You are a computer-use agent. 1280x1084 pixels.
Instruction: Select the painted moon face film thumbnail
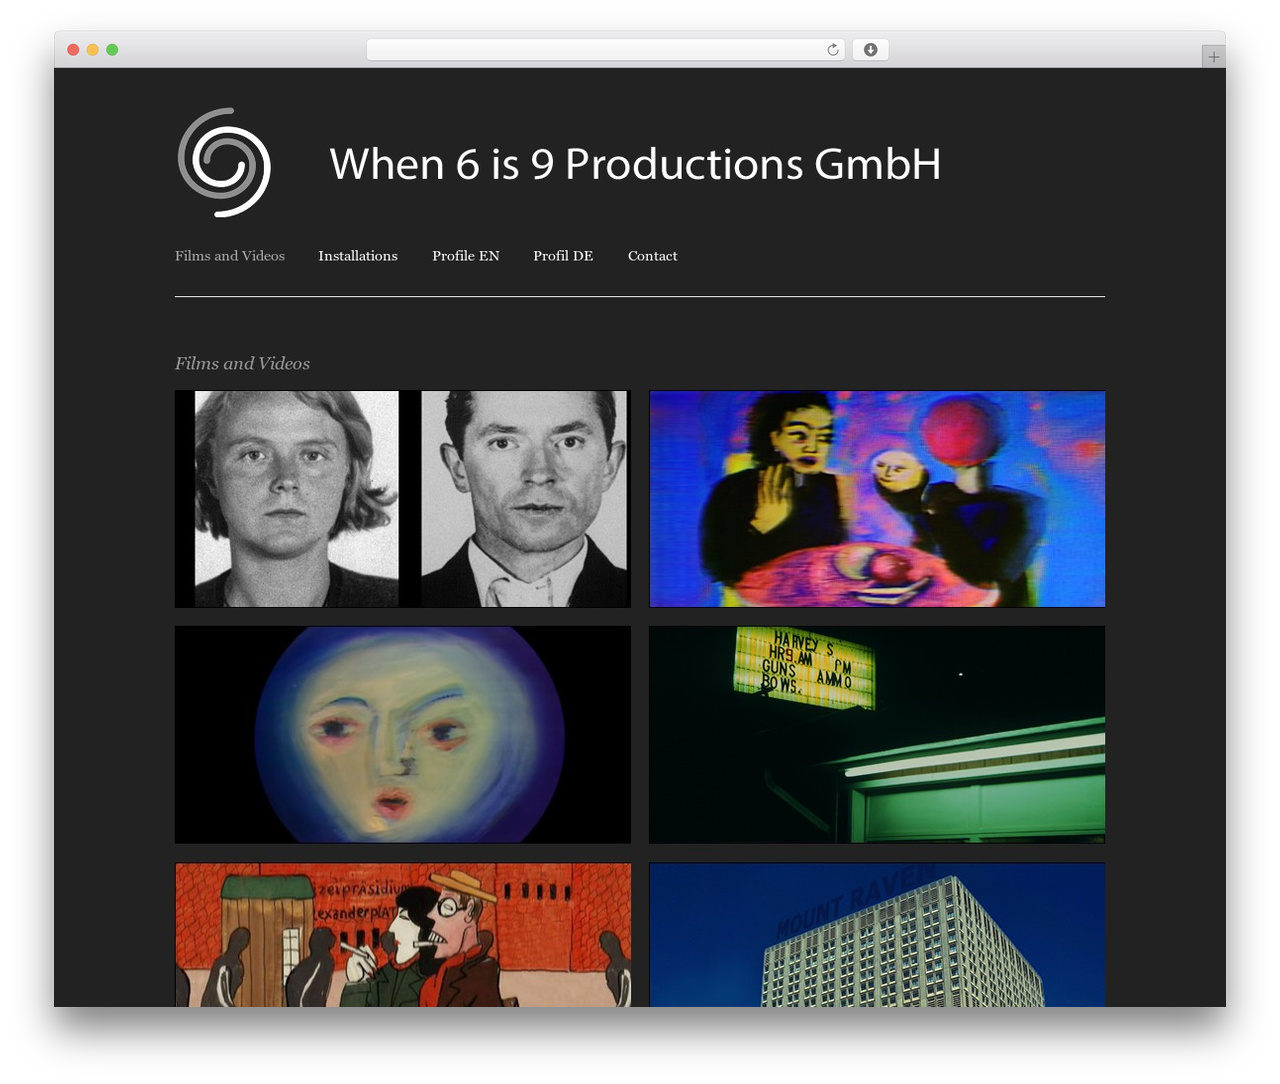403,735
